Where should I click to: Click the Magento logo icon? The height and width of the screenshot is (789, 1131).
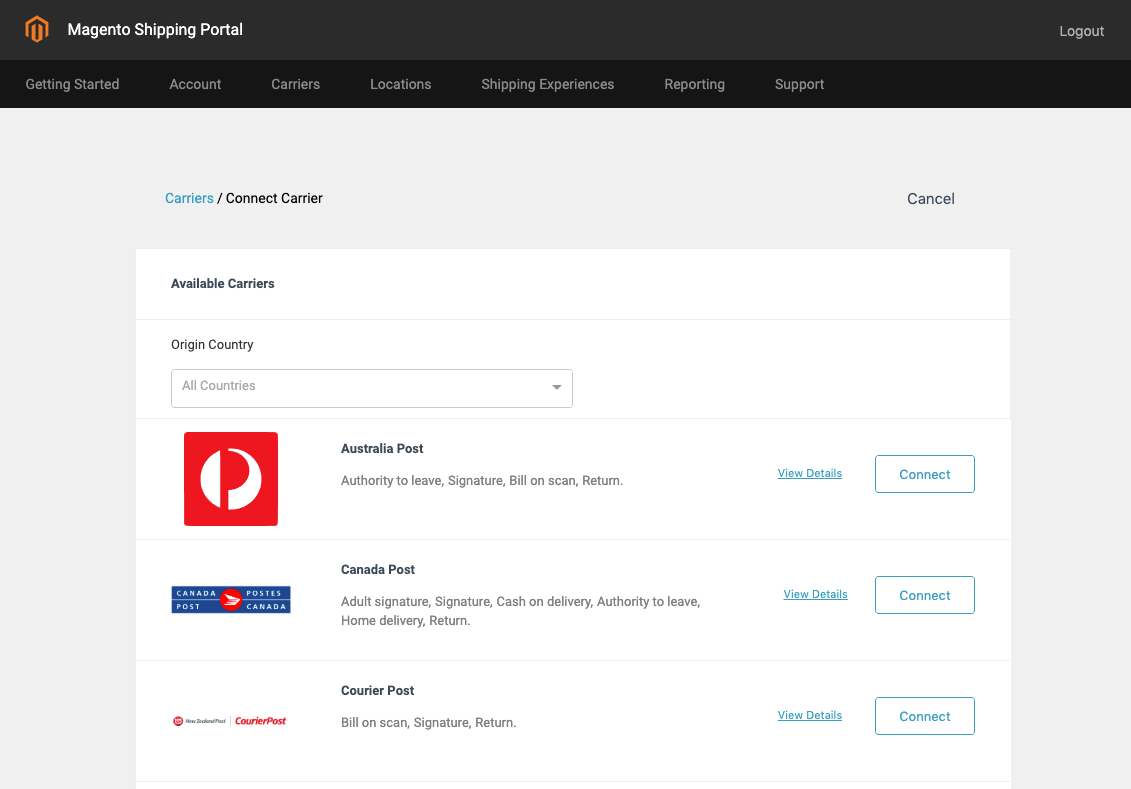(x=37, y=30)
